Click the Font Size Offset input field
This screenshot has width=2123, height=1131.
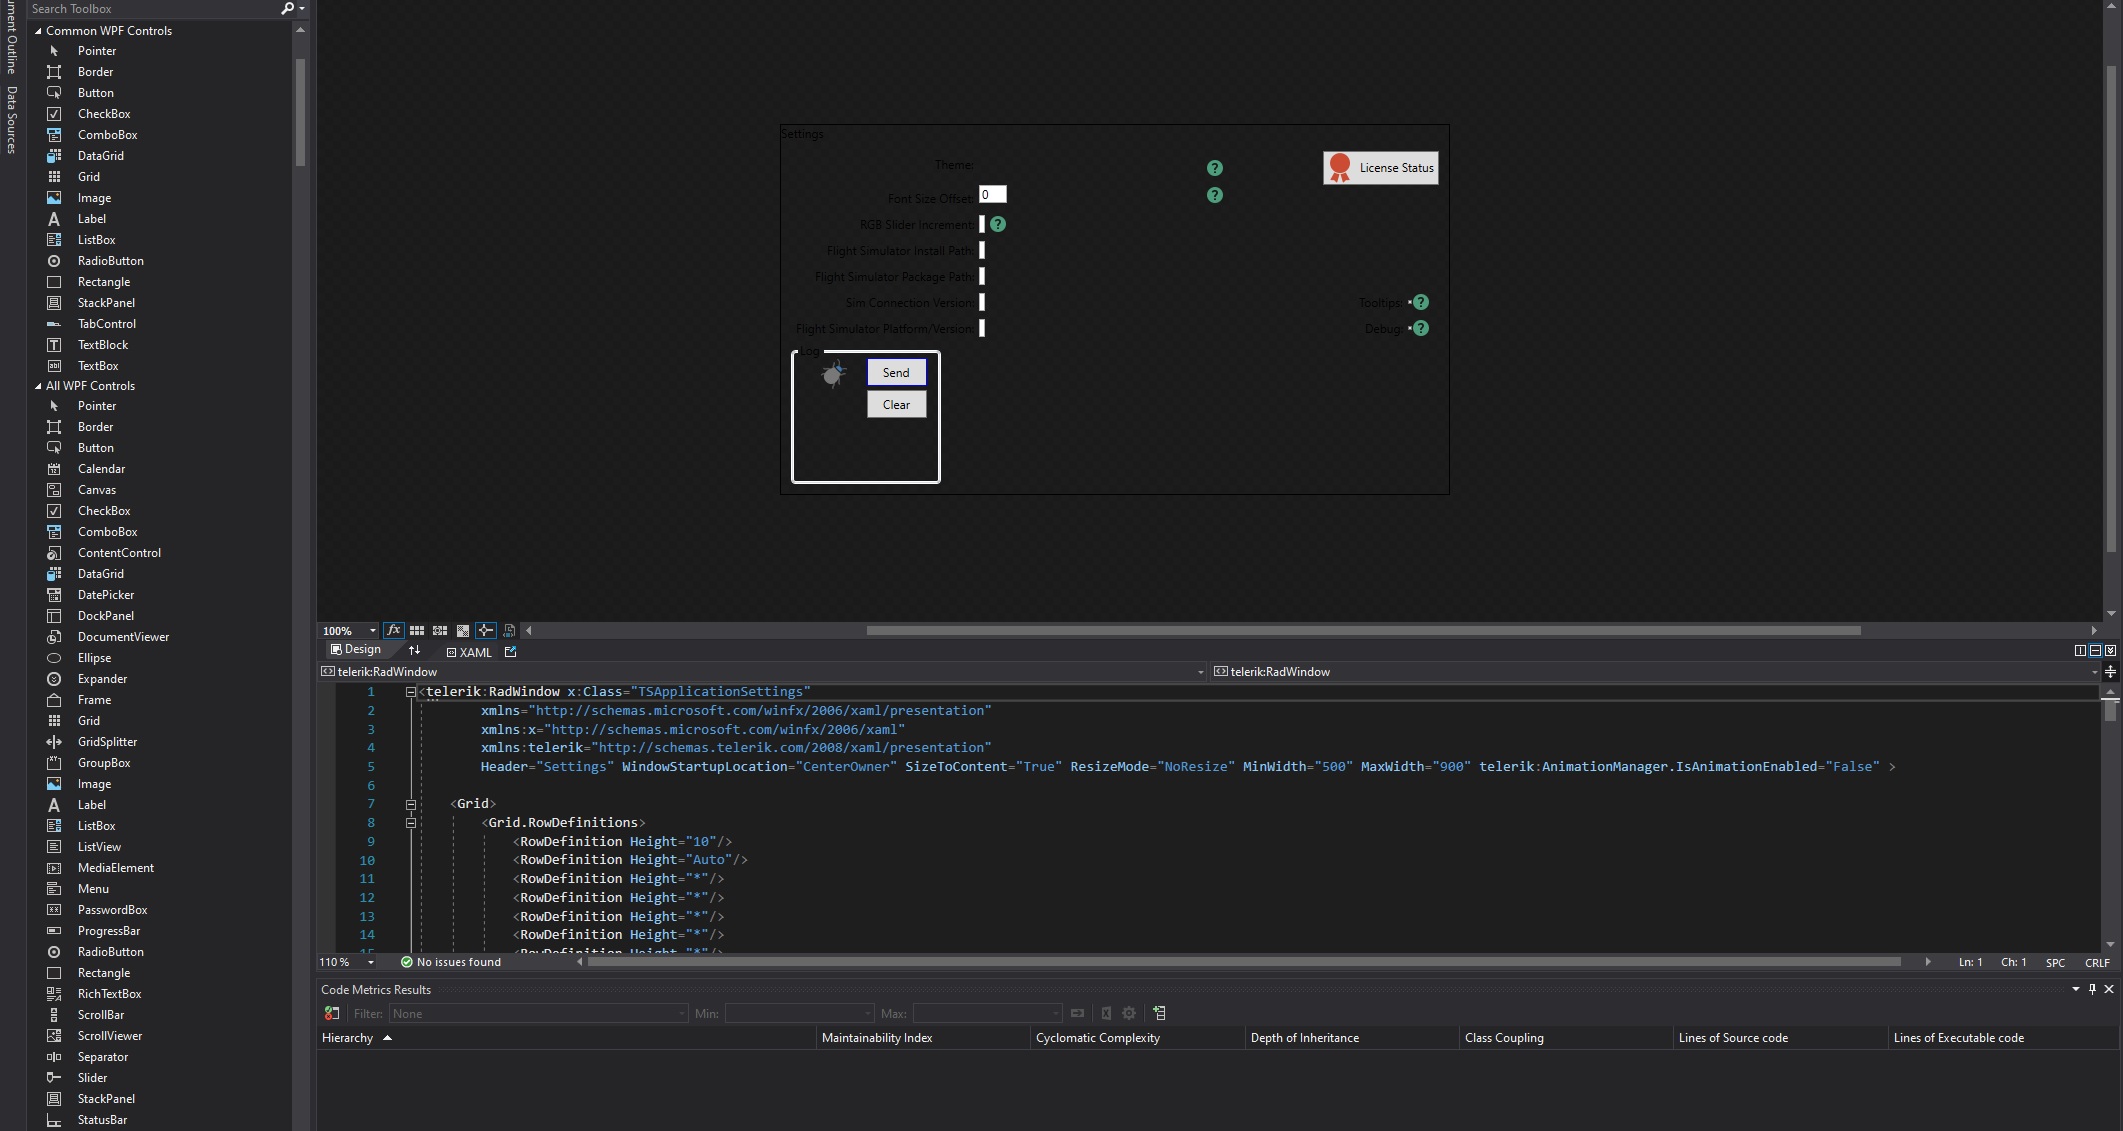[992, 195]
